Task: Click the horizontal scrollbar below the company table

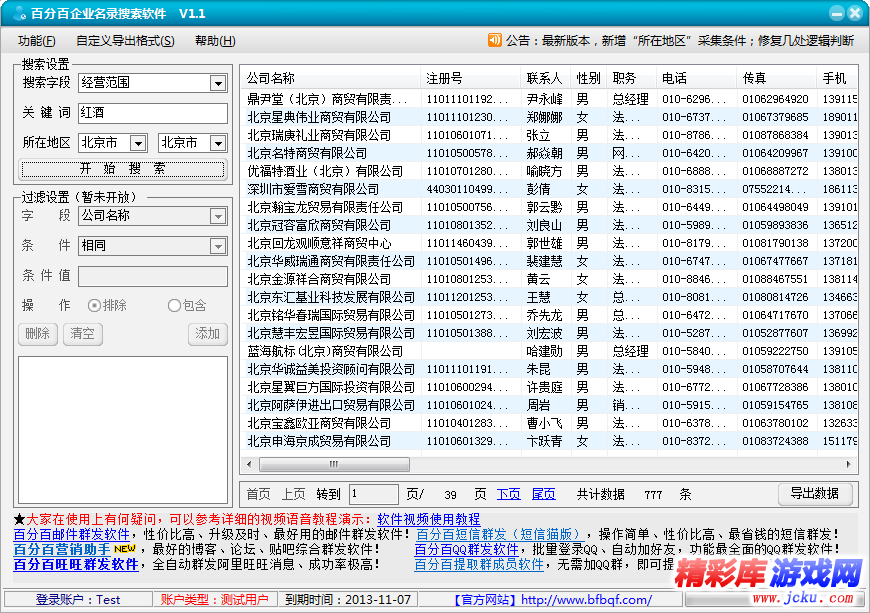Action: pyautogui.click(x=335, y=465)
